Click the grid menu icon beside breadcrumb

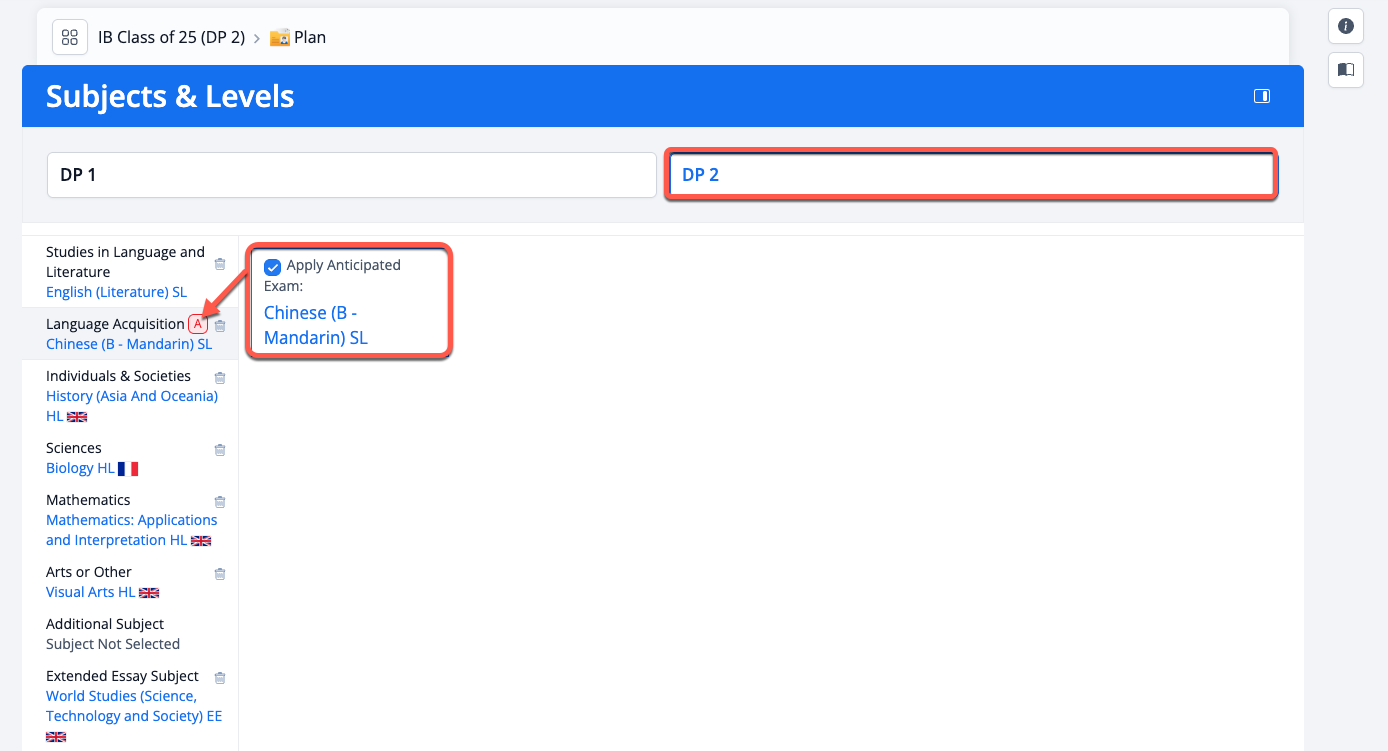pos(69,38)
